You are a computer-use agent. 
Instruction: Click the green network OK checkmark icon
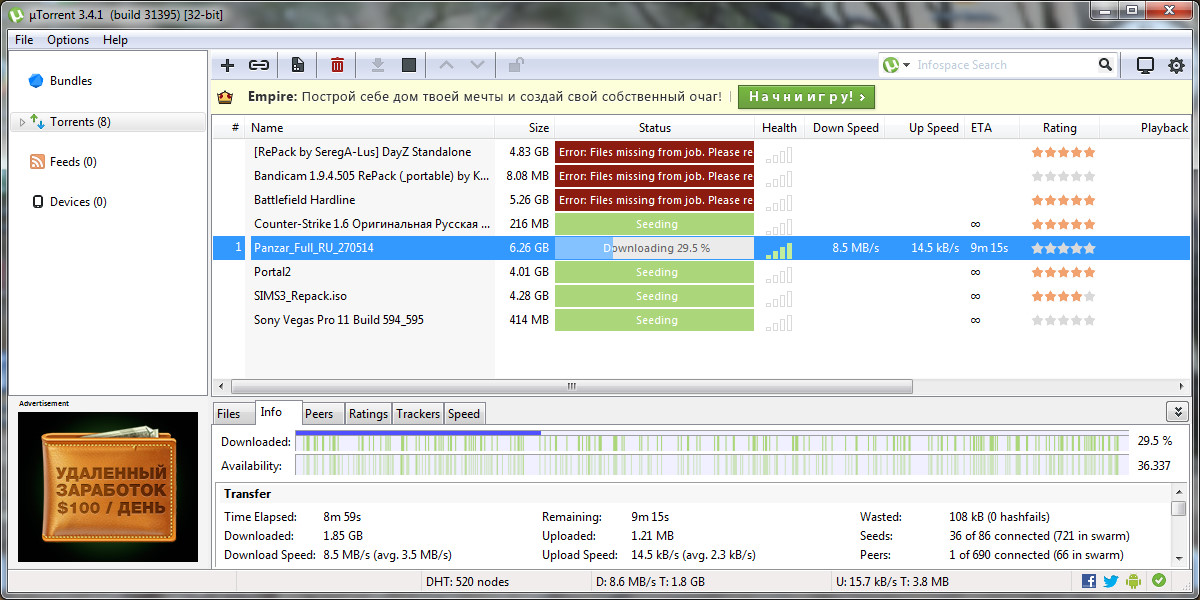(1158, 580)
